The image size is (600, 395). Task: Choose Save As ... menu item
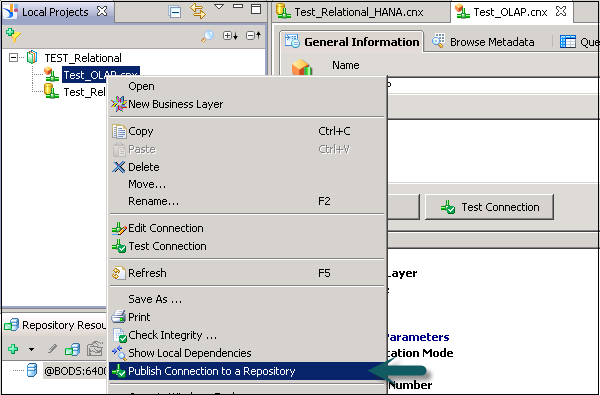tap(247, 299)
